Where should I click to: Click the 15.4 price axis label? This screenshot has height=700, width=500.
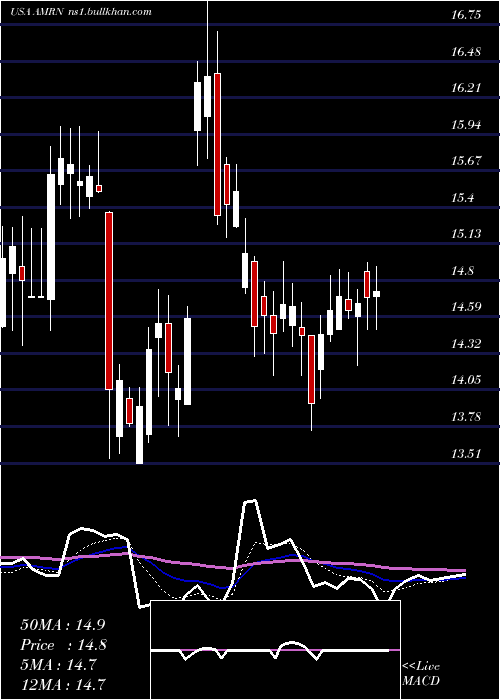click(x=462, y=197)
